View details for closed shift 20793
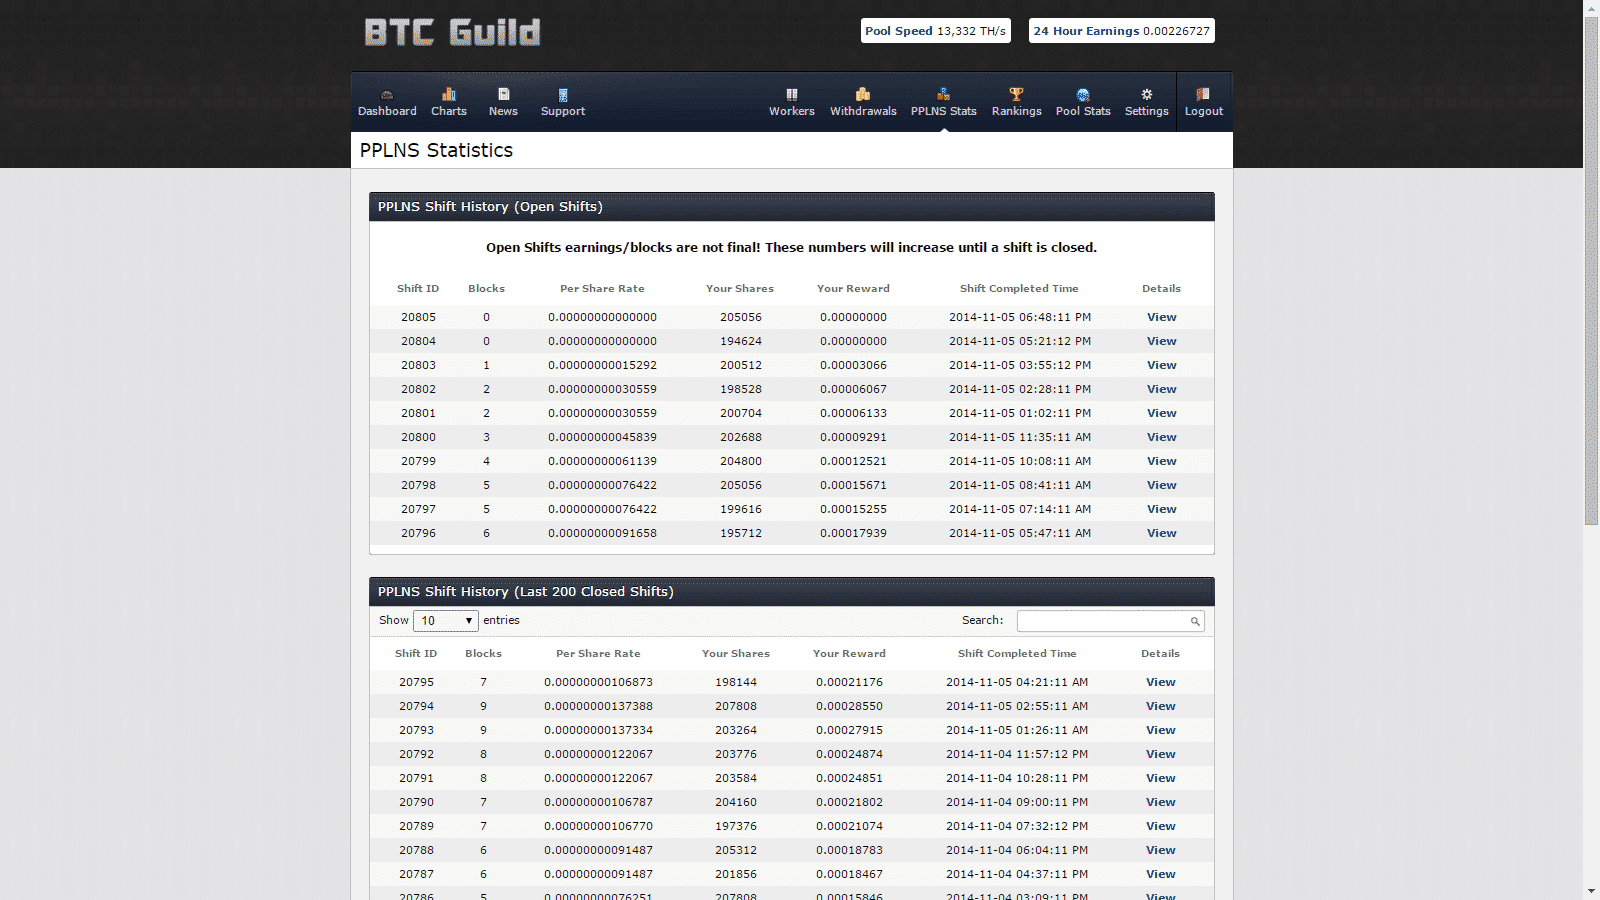This screenshot has width=1600, height=900. [x=1160, y=730]
